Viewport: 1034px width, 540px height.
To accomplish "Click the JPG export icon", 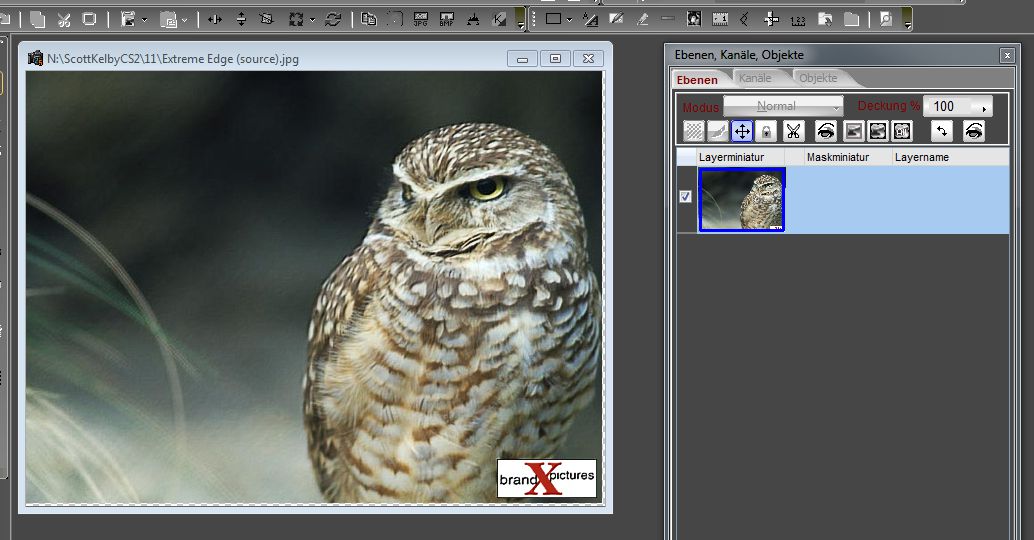I will 421,19.
